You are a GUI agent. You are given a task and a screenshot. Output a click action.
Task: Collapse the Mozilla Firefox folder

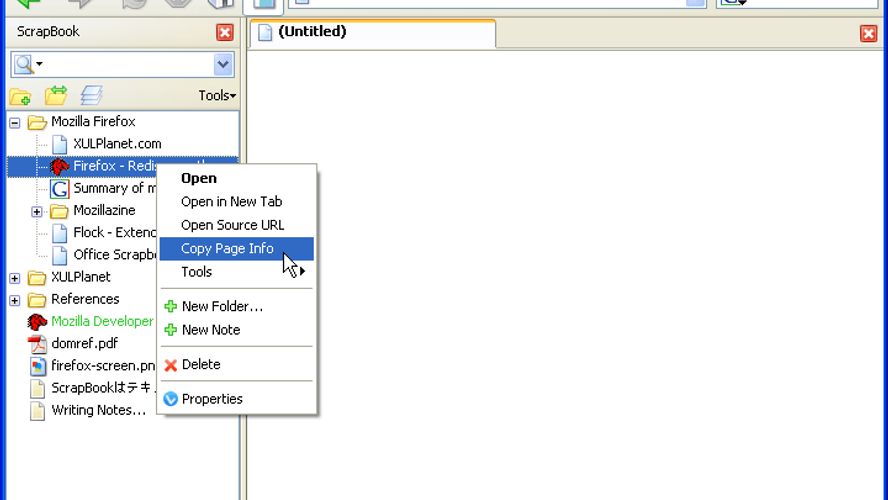coord(15,122)
